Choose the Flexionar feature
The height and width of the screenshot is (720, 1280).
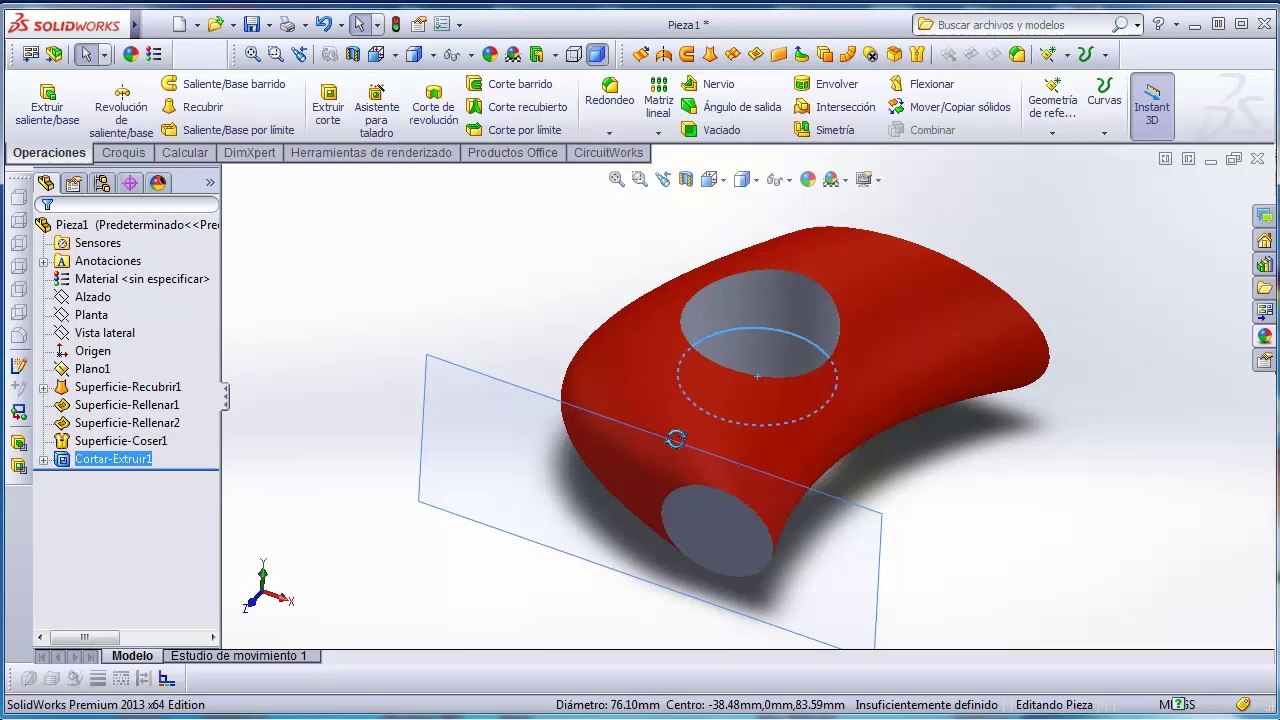(x=920, y=84)
